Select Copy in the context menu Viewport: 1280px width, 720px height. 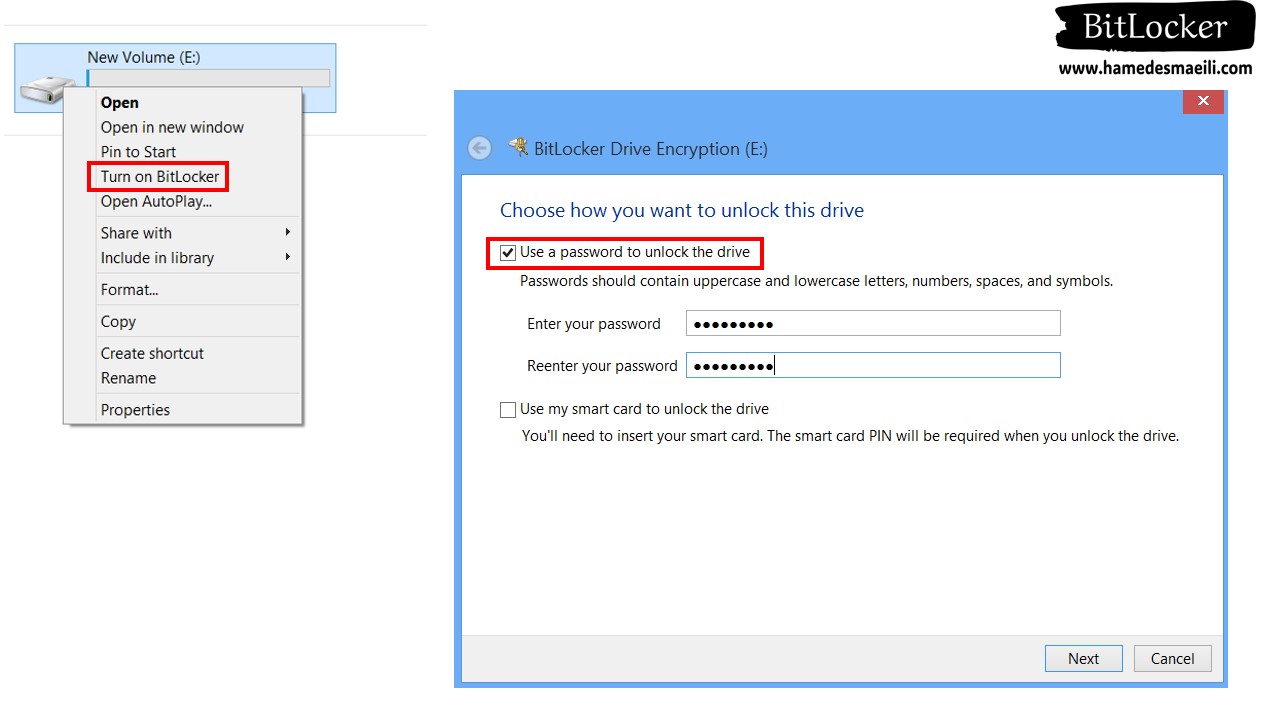(x=183, y=322)
